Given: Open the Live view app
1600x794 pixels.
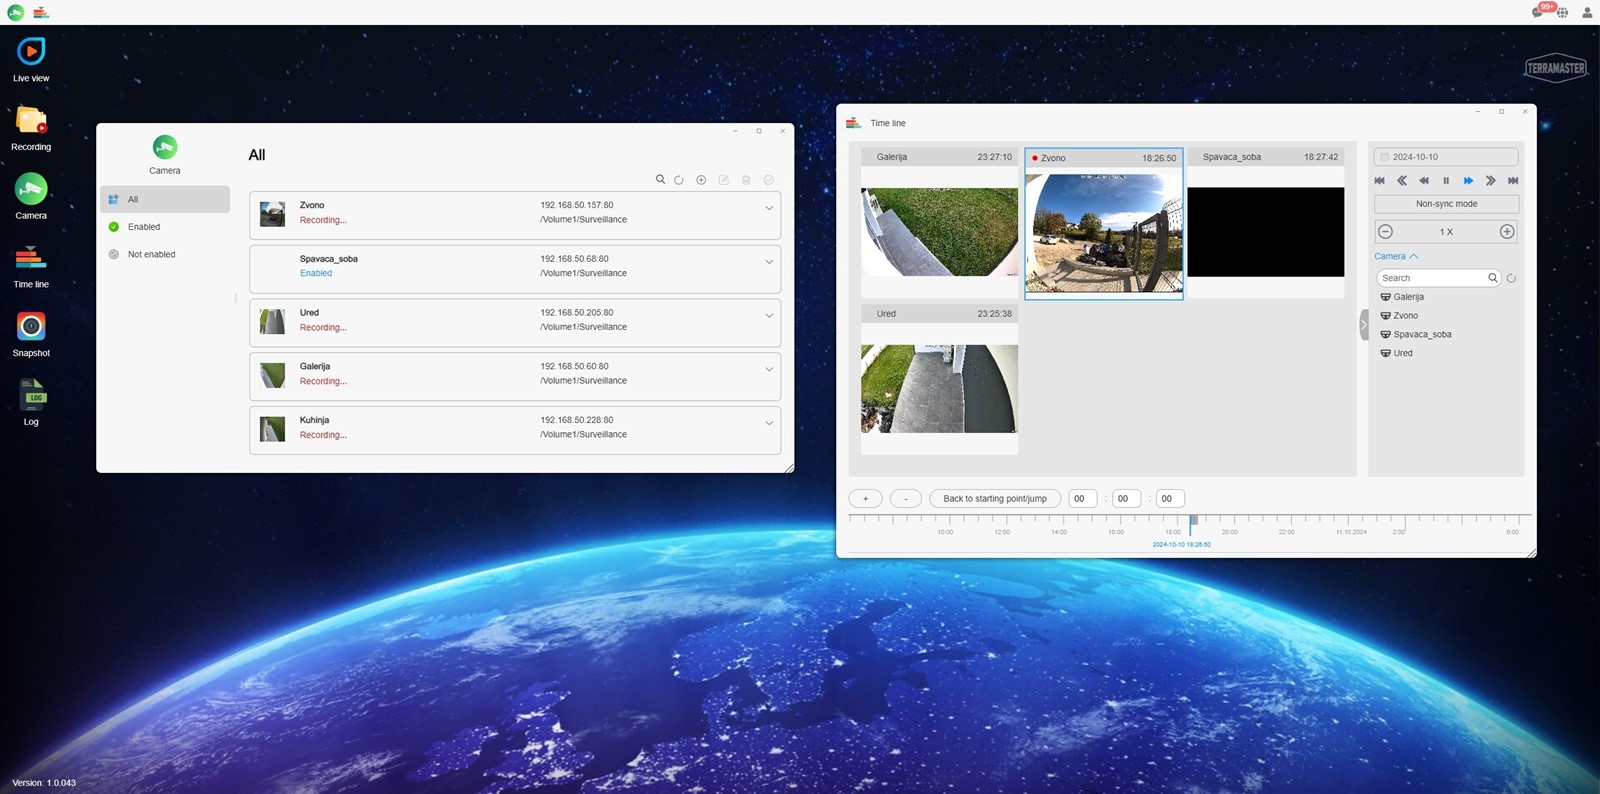Looking at the screenshot, I should click(x=31, y=52).
